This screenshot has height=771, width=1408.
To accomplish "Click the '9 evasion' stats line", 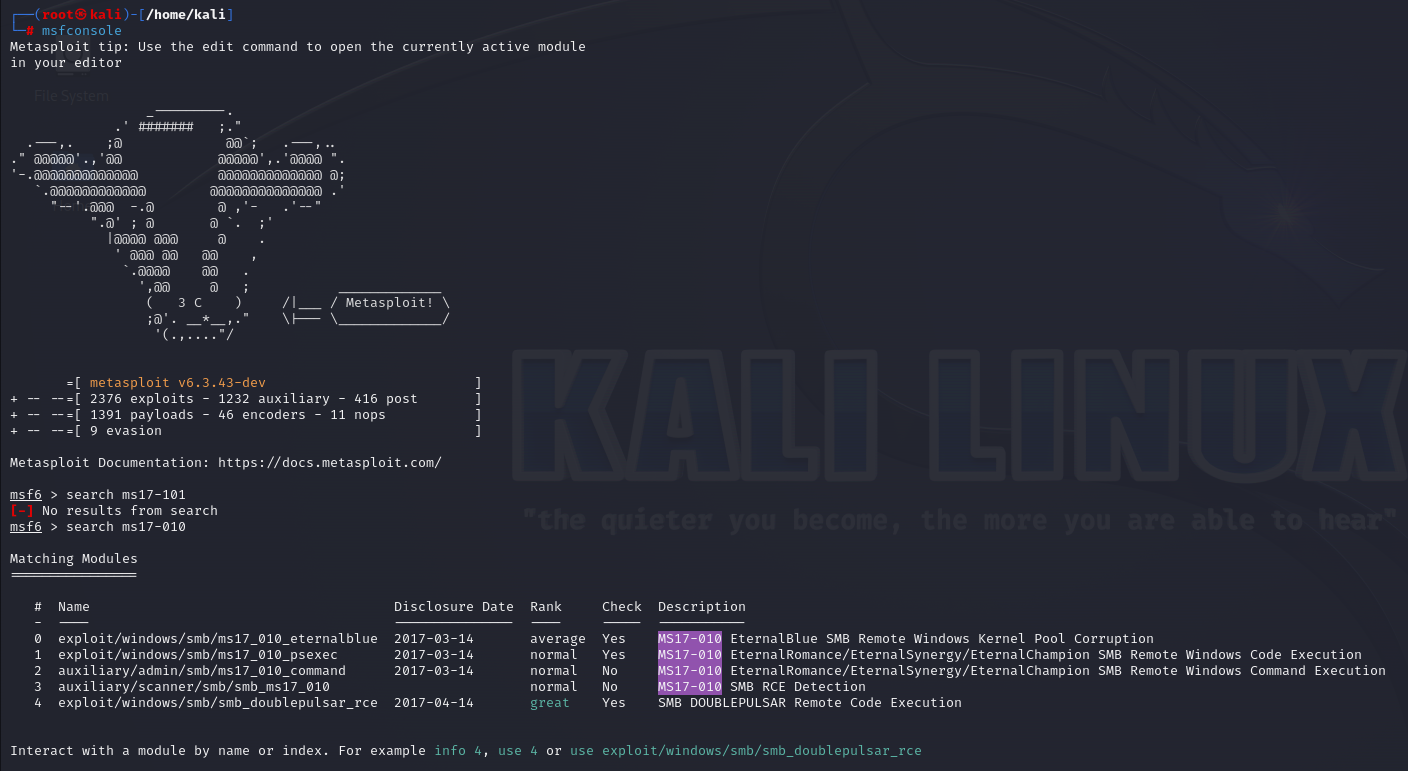I will tap(125, 431).
